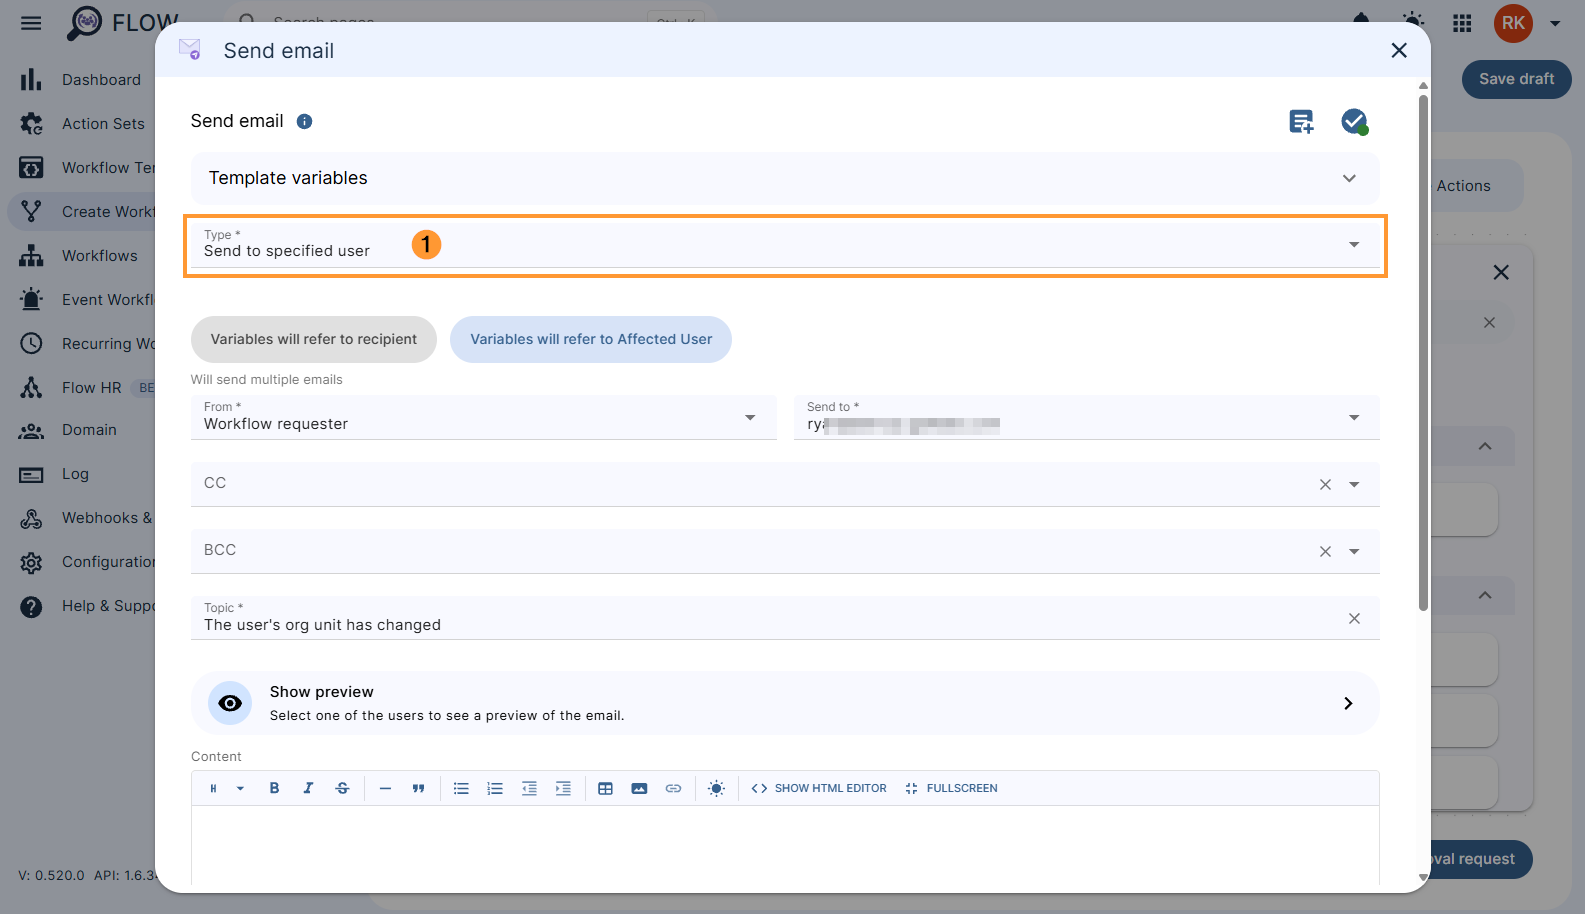
Task: Toggle strikethrough formatting
Action: click(342, 788)
